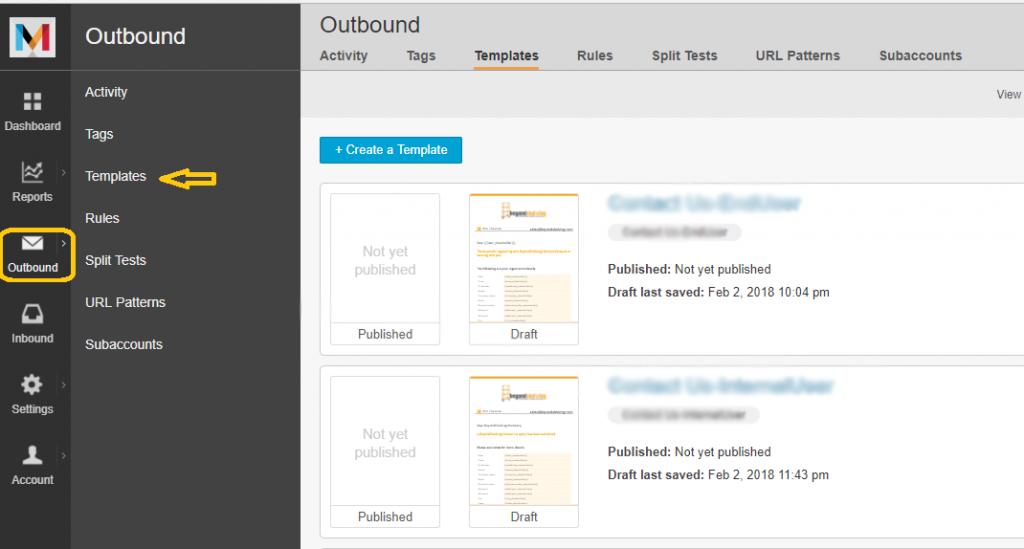1024x549 pixels.
Task: Open the Dashboard grid icon
Action: coord(33,102)
